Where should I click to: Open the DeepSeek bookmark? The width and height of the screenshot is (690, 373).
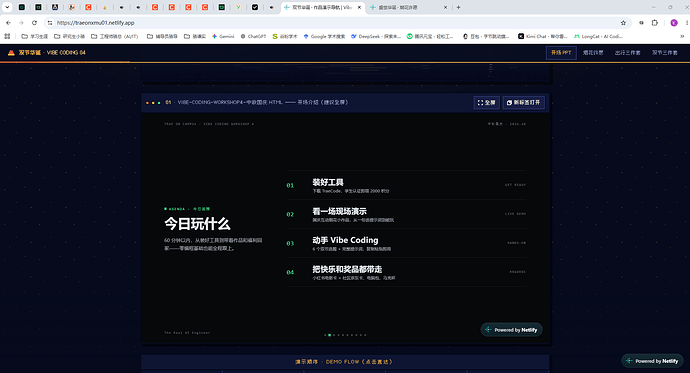pyautogui.click(x=376, y=37)
